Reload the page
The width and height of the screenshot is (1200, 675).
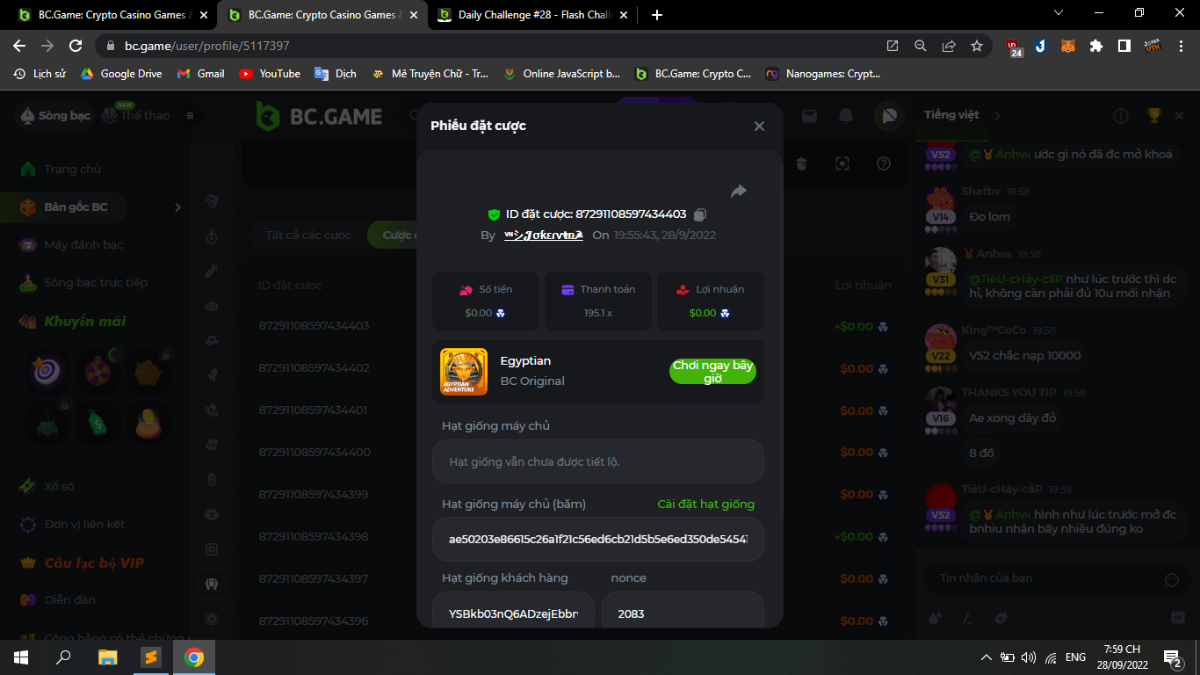(75, 46)
